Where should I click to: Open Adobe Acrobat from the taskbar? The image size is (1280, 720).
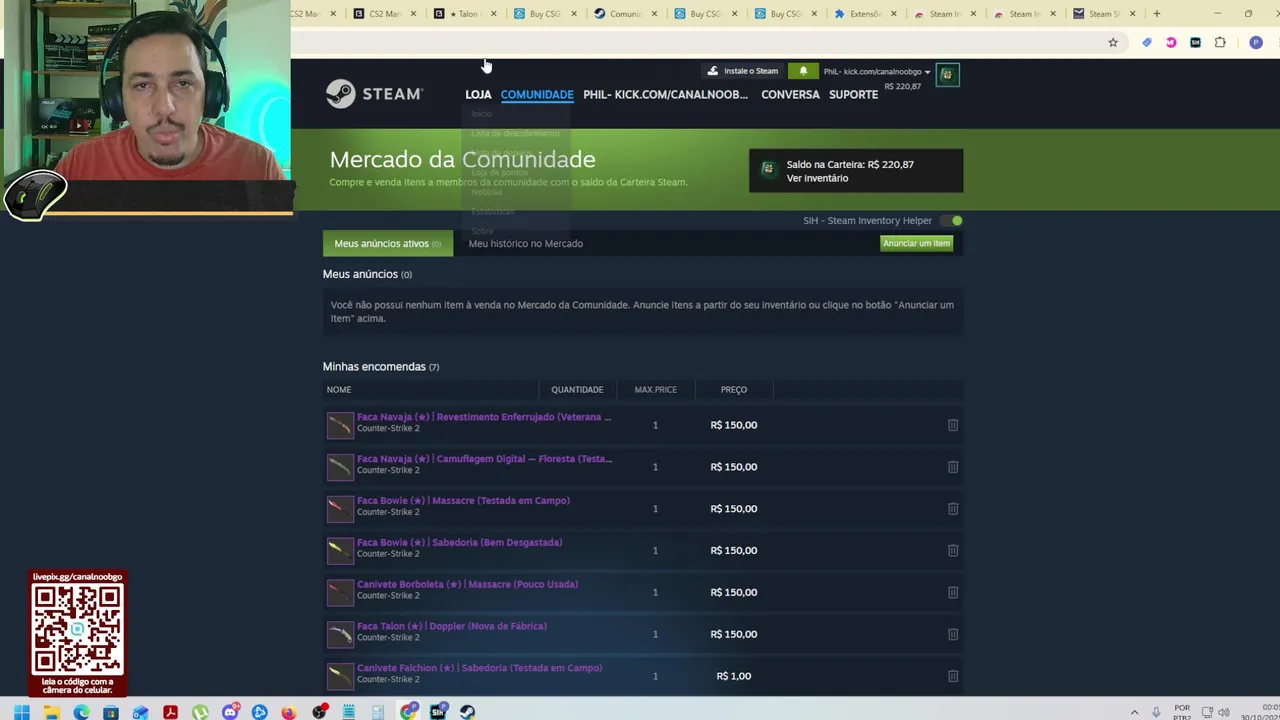[x=170, y=712]
